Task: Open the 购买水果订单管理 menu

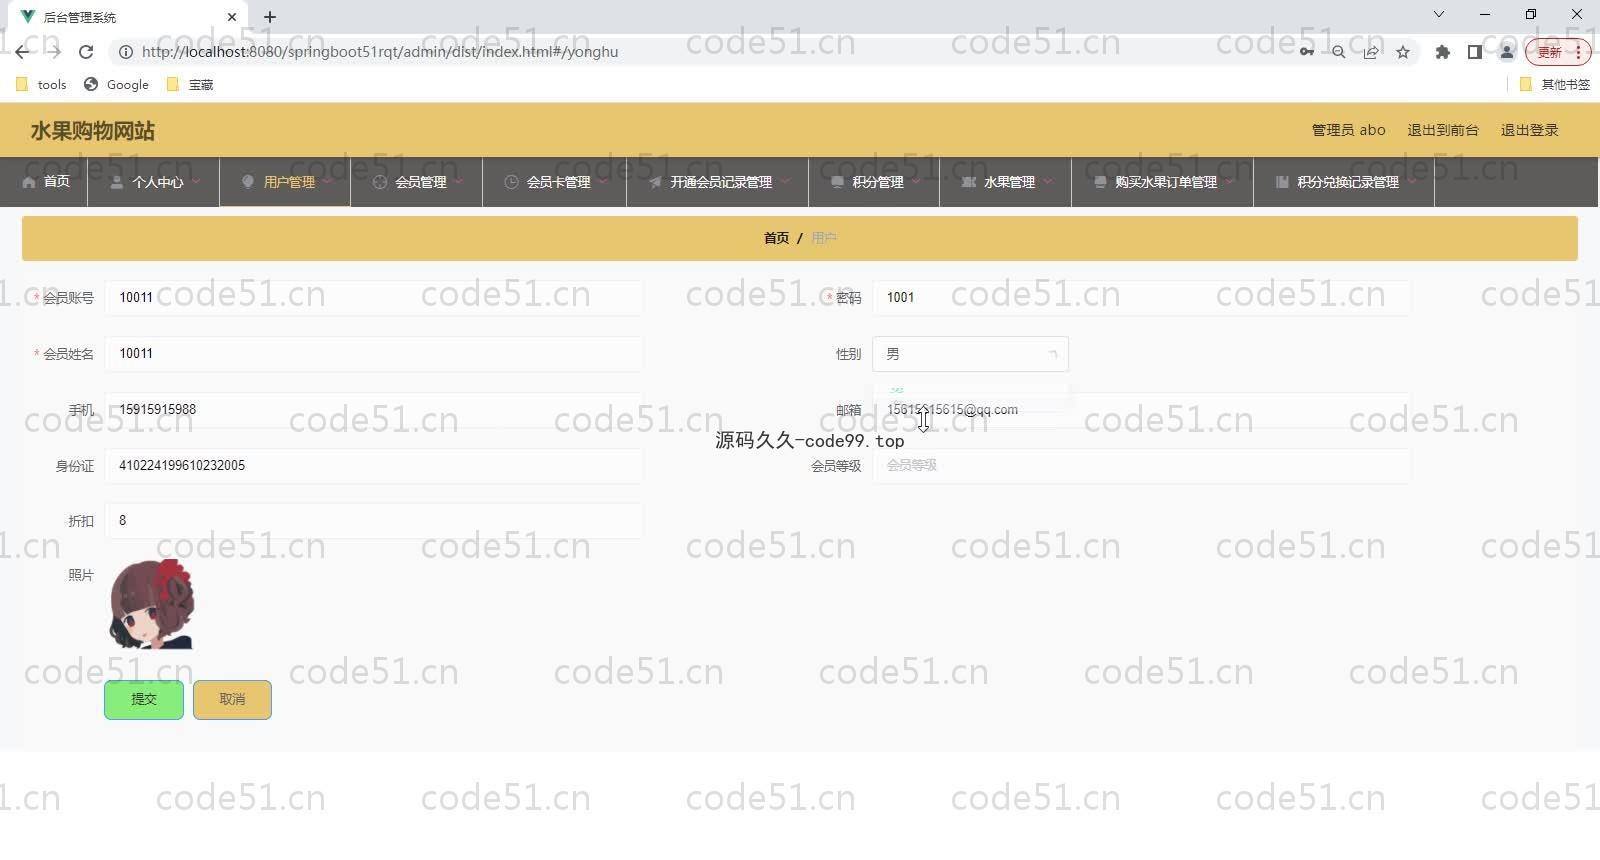Action: 1163,182
